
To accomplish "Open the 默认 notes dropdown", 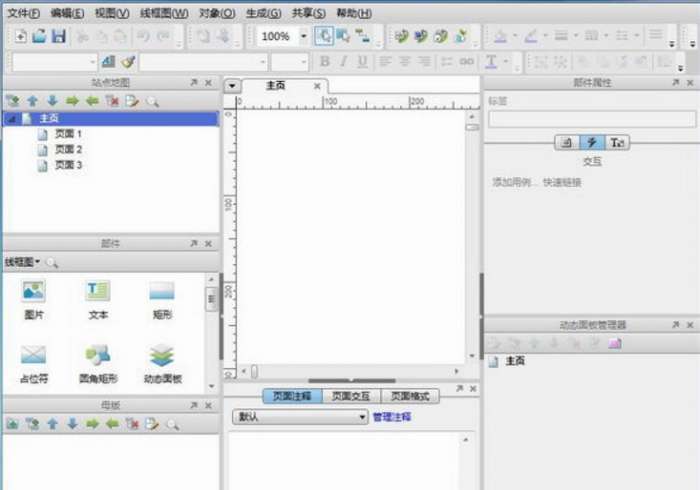I will tap(300, 417).
